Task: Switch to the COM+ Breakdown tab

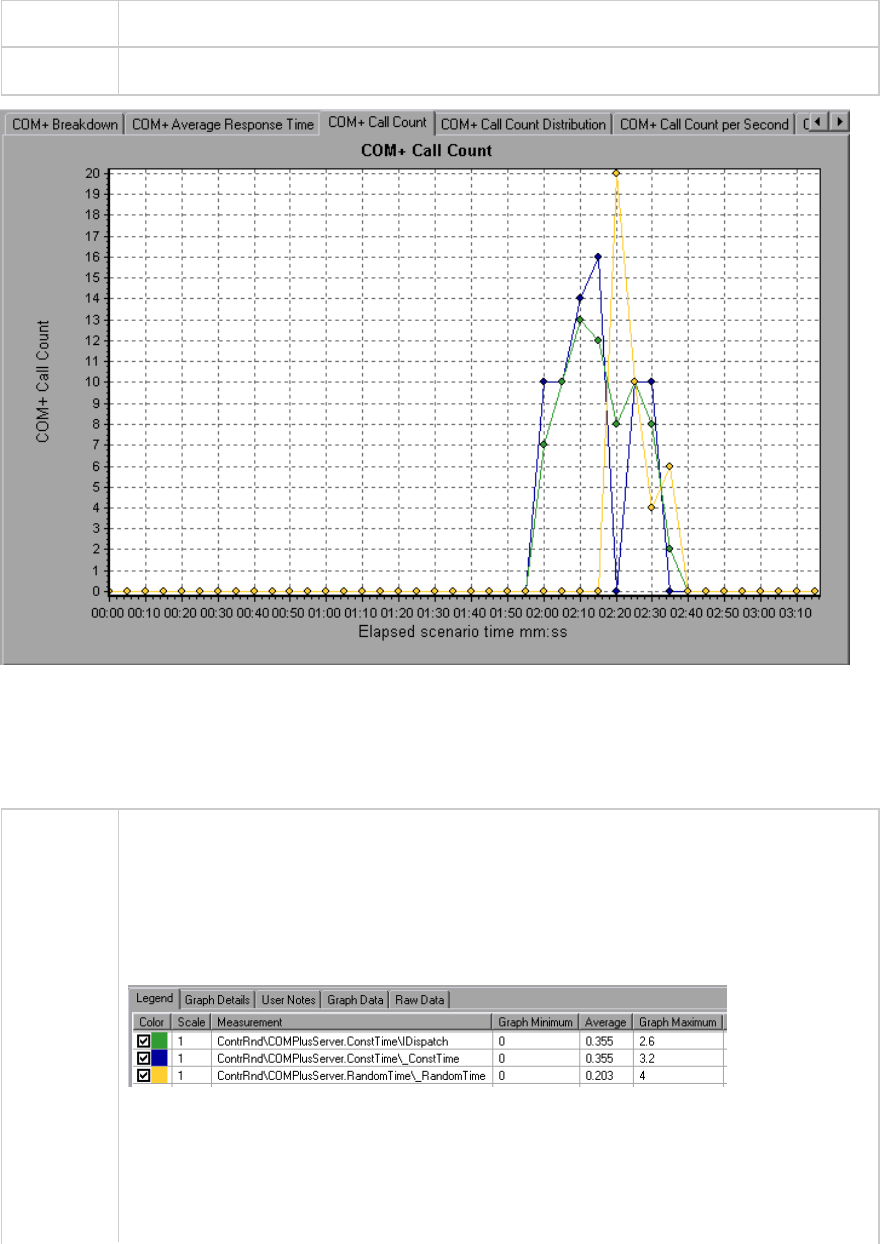Action: 64,125
